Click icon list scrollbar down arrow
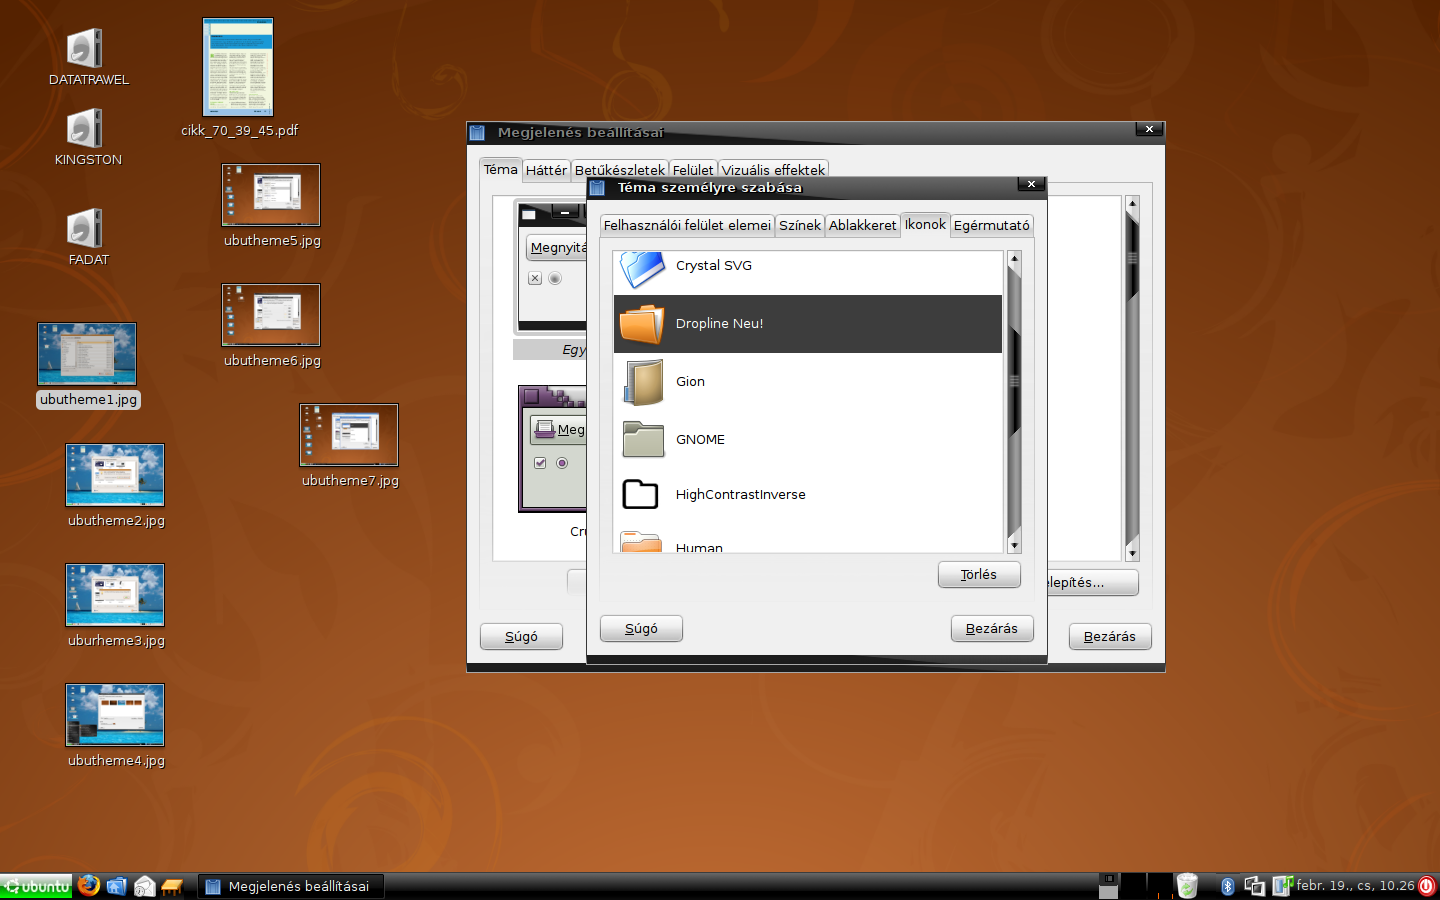This screenshot has height=900, width=1440. click(x=1014, y=545)
